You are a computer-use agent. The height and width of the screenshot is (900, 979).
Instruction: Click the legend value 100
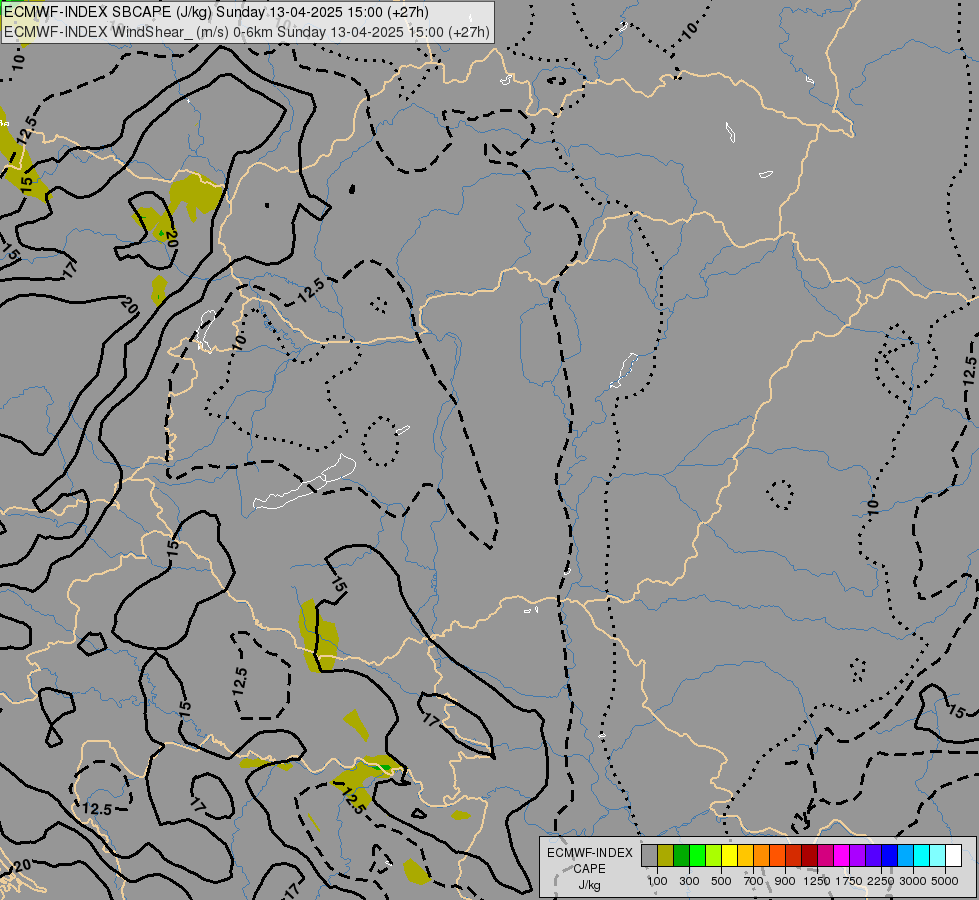657,881
